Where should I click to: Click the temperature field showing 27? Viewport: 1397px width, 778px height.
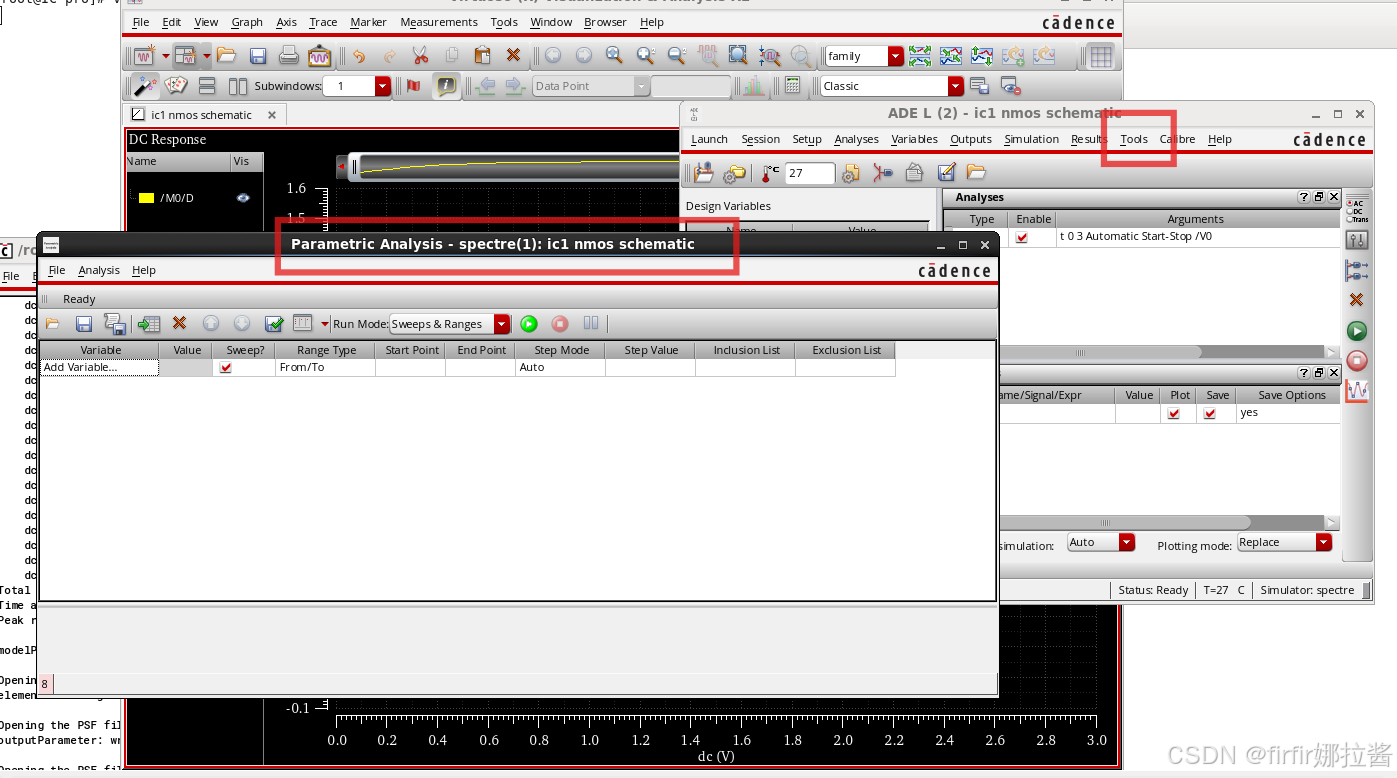(809, 173)
